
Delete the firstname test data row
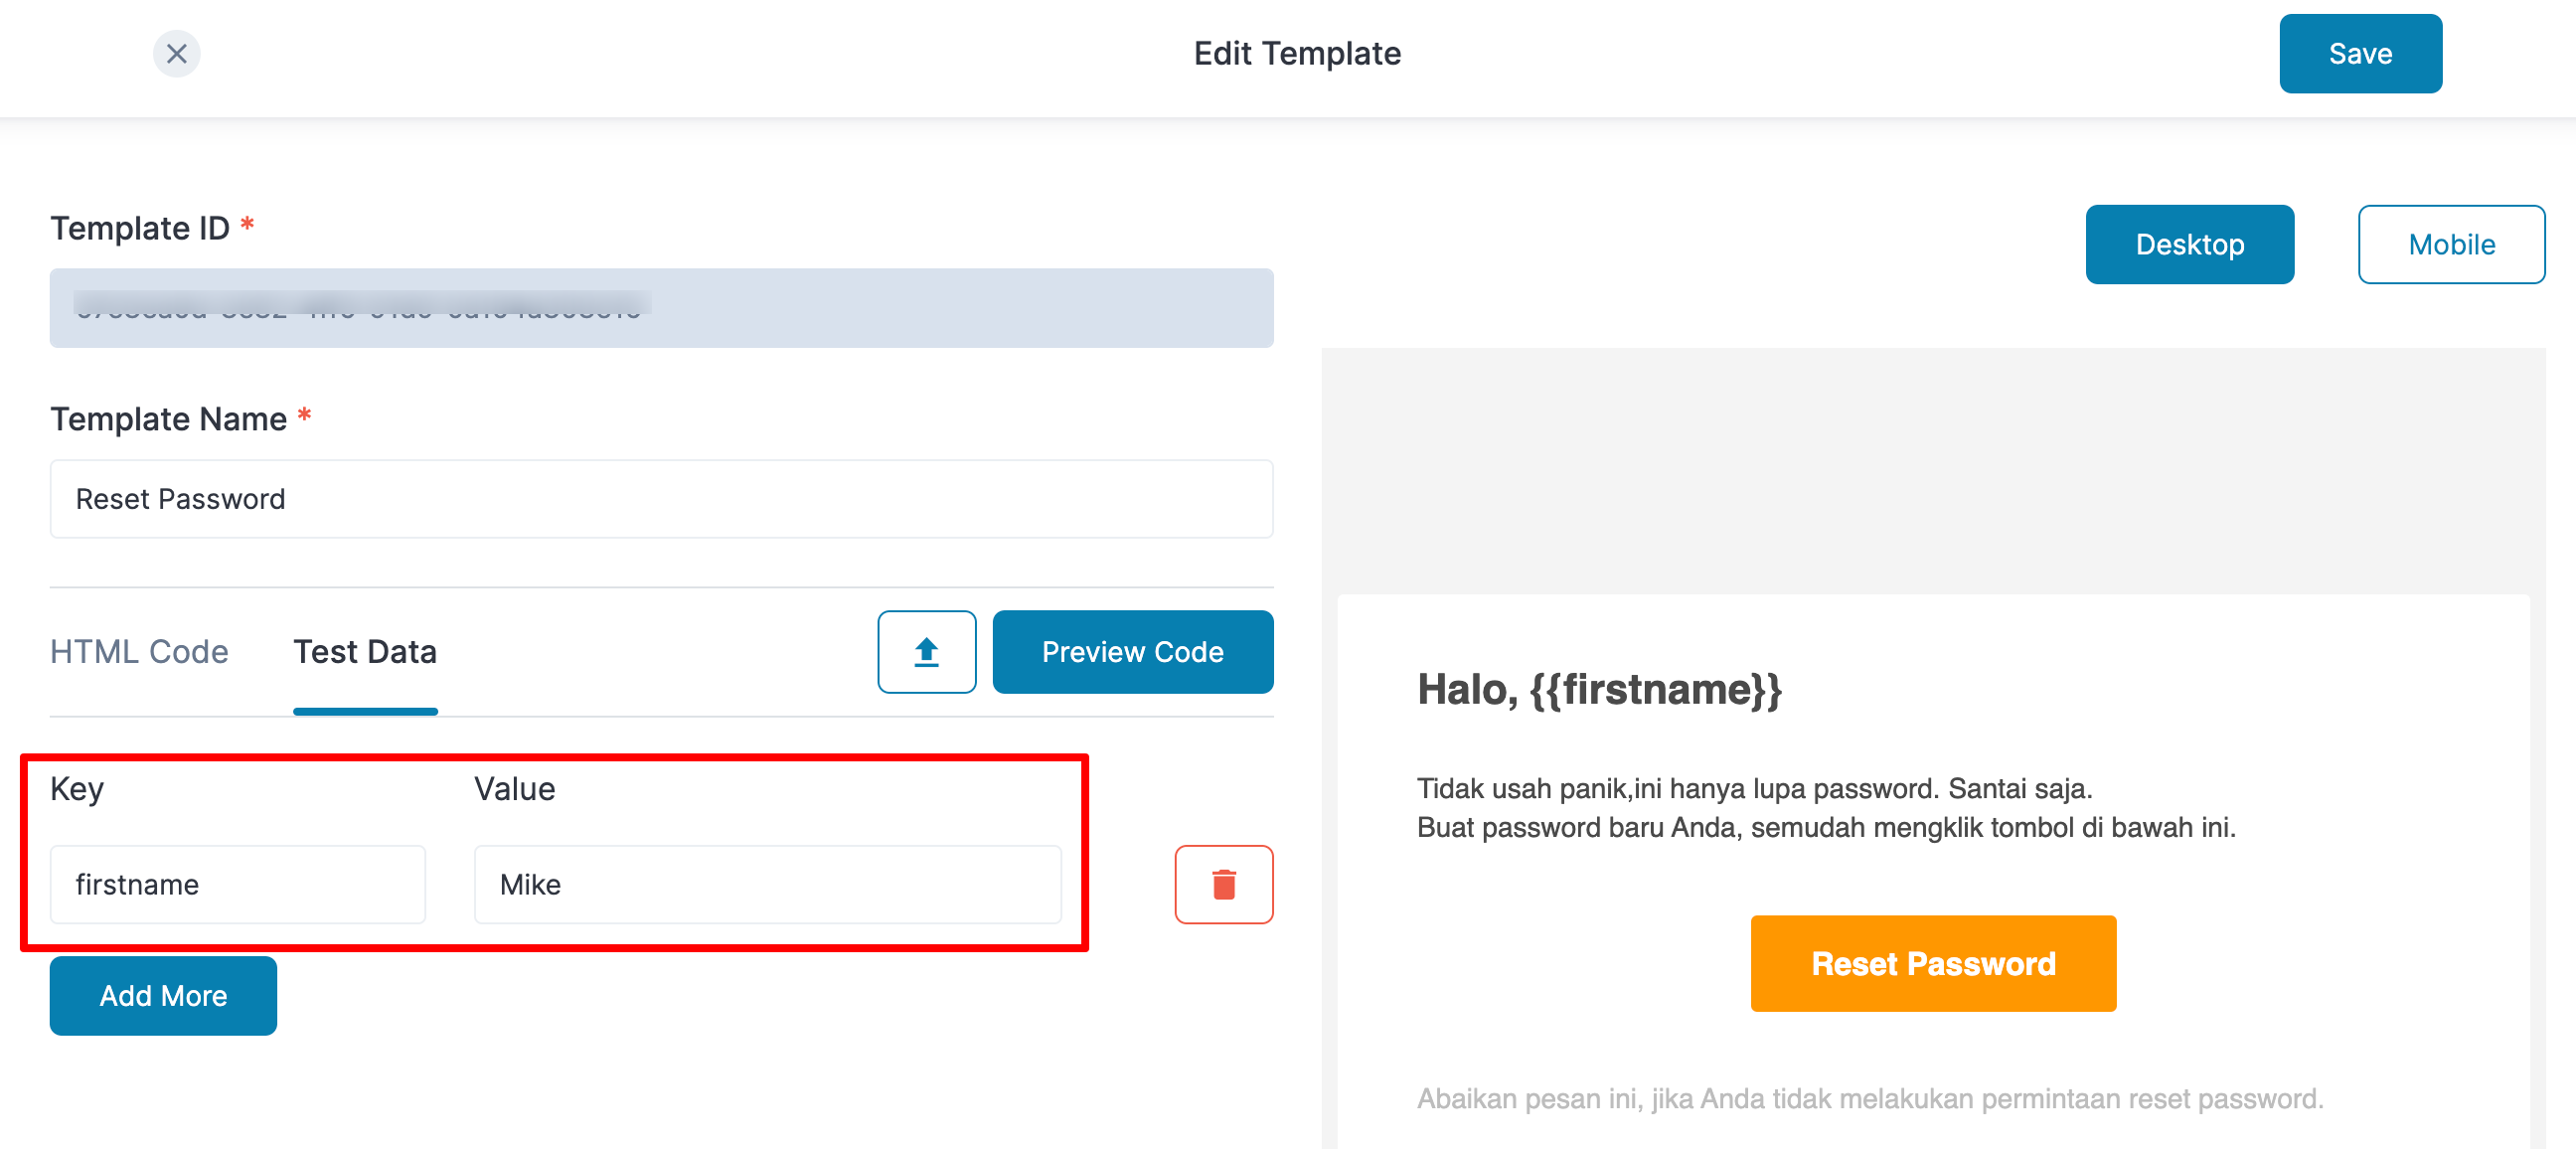pos(1223,884)
